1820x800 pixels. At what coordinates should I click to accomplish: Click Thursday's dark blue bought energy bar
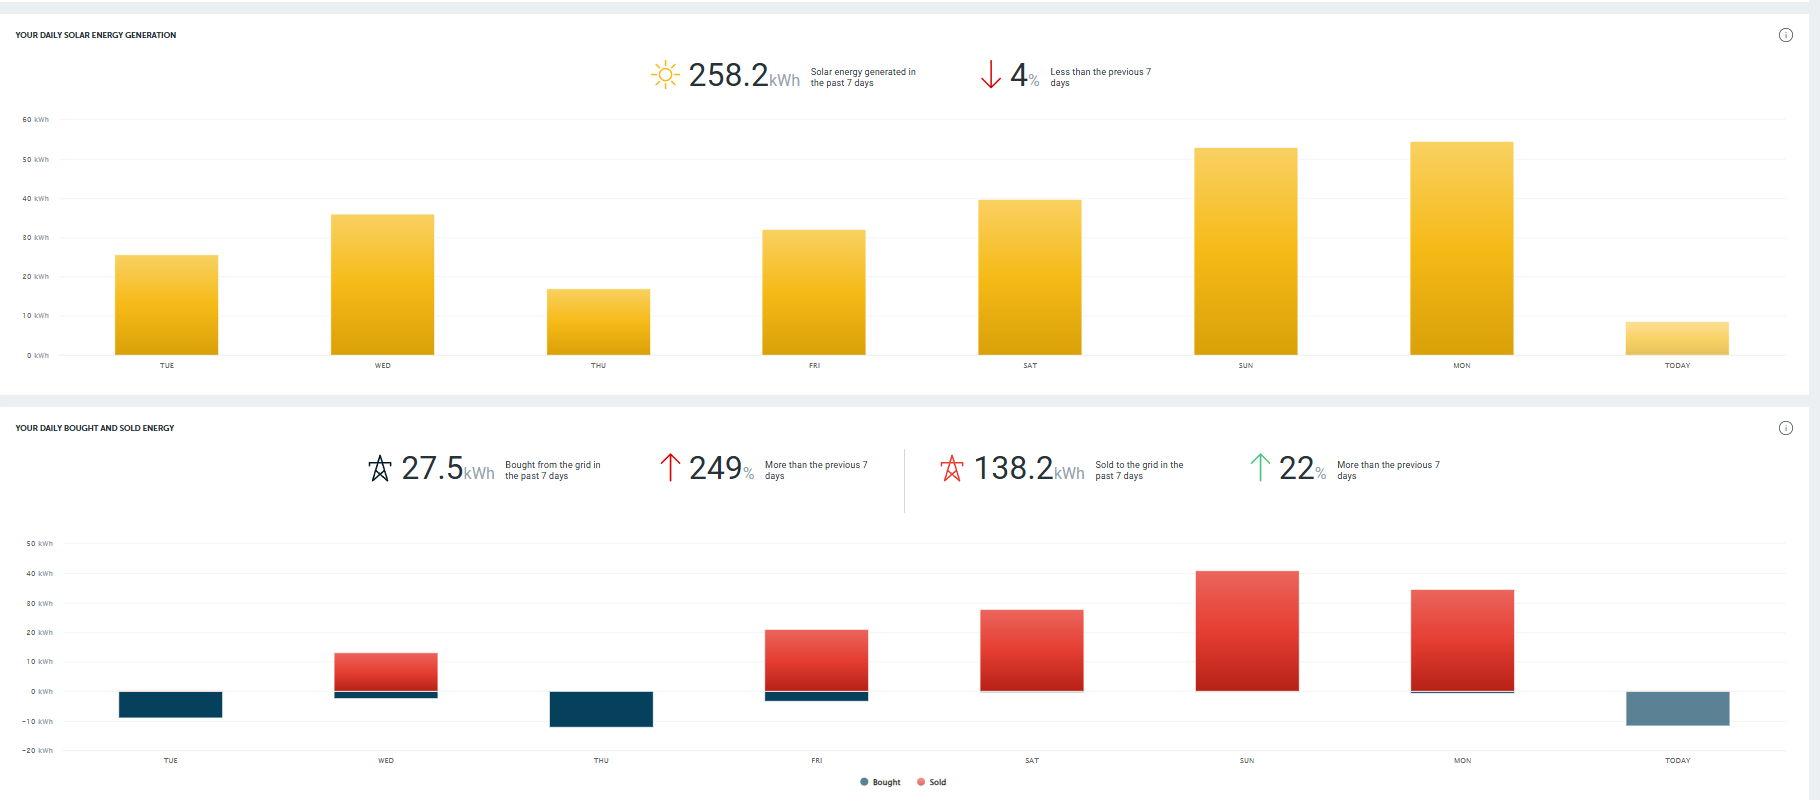(601, 709)
